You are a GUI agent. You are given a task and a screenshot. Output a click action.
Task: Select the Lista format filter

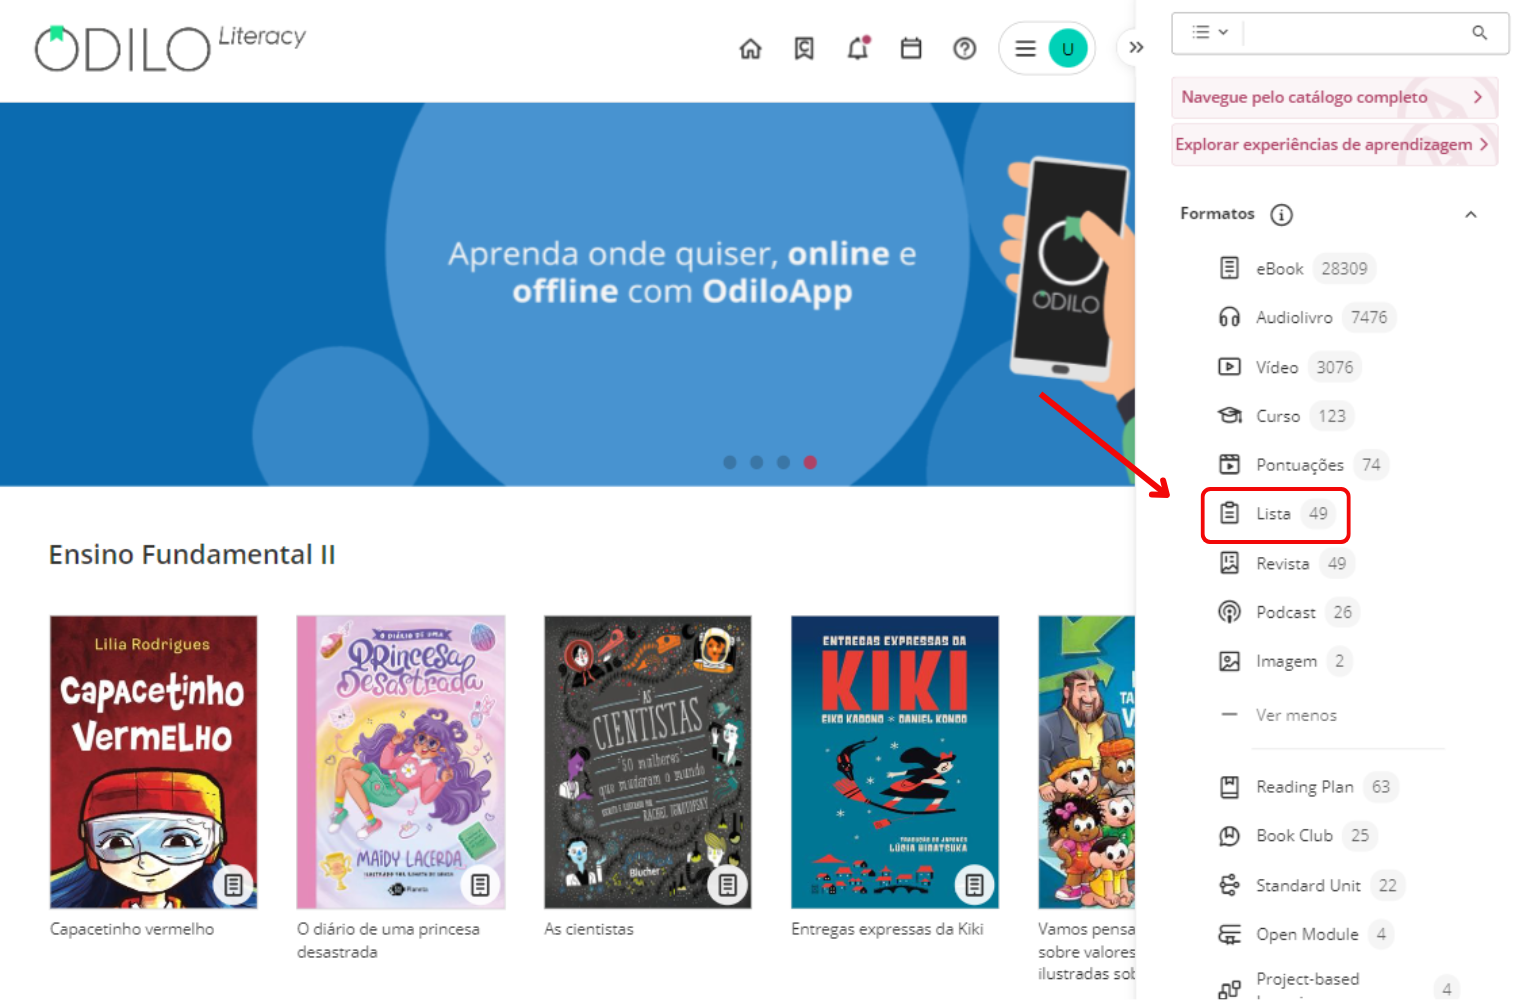coord(1275,514)
